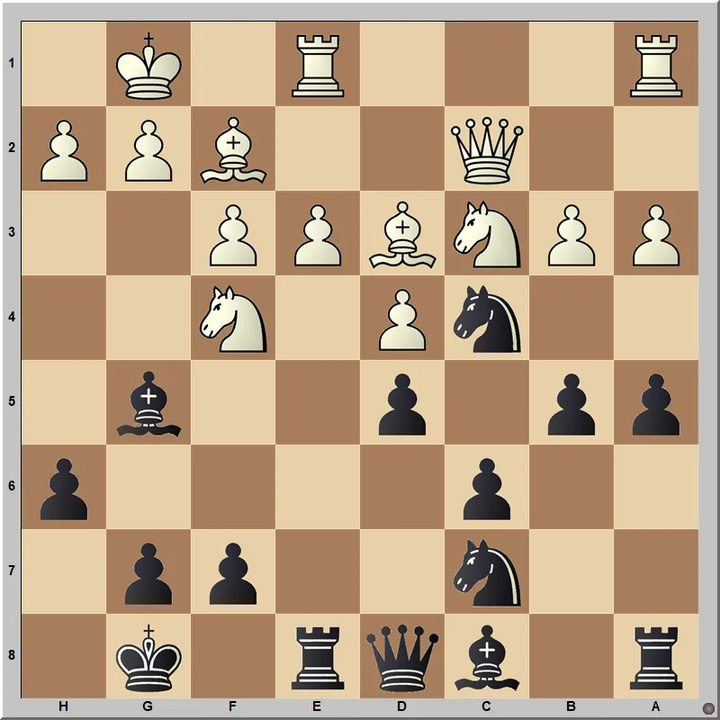Image resolution: width=720 pixels, height=720 pixels.
Task: Select the black pawn on d5
Action: click(x=403, y=402)
